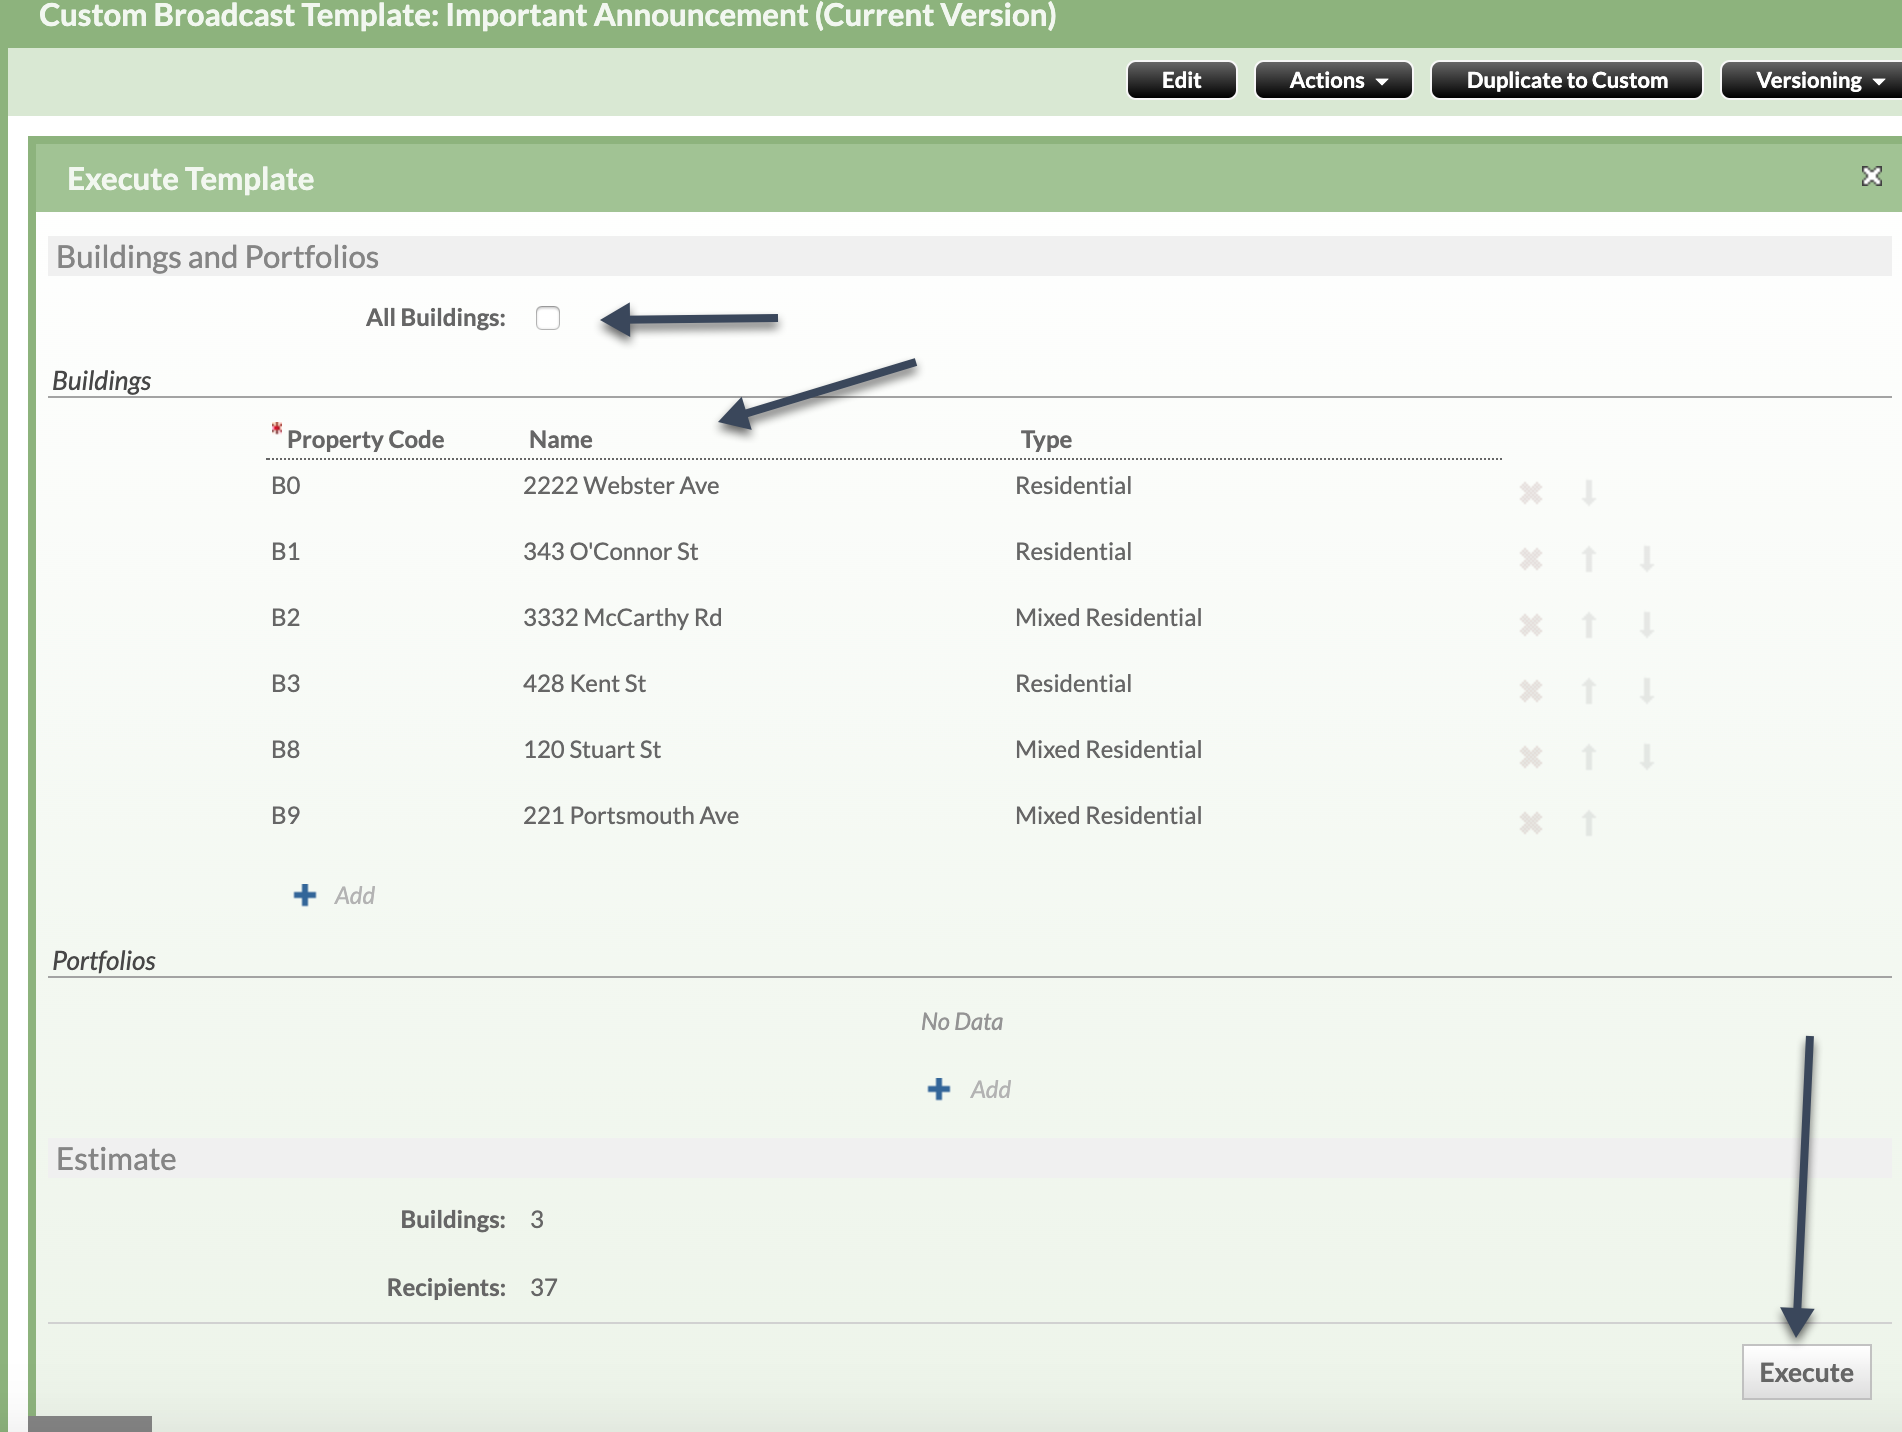Open the Actions dropdown menu
The height and width of the screenshot is (1432, 1902).
click(x=1333, y=80)
